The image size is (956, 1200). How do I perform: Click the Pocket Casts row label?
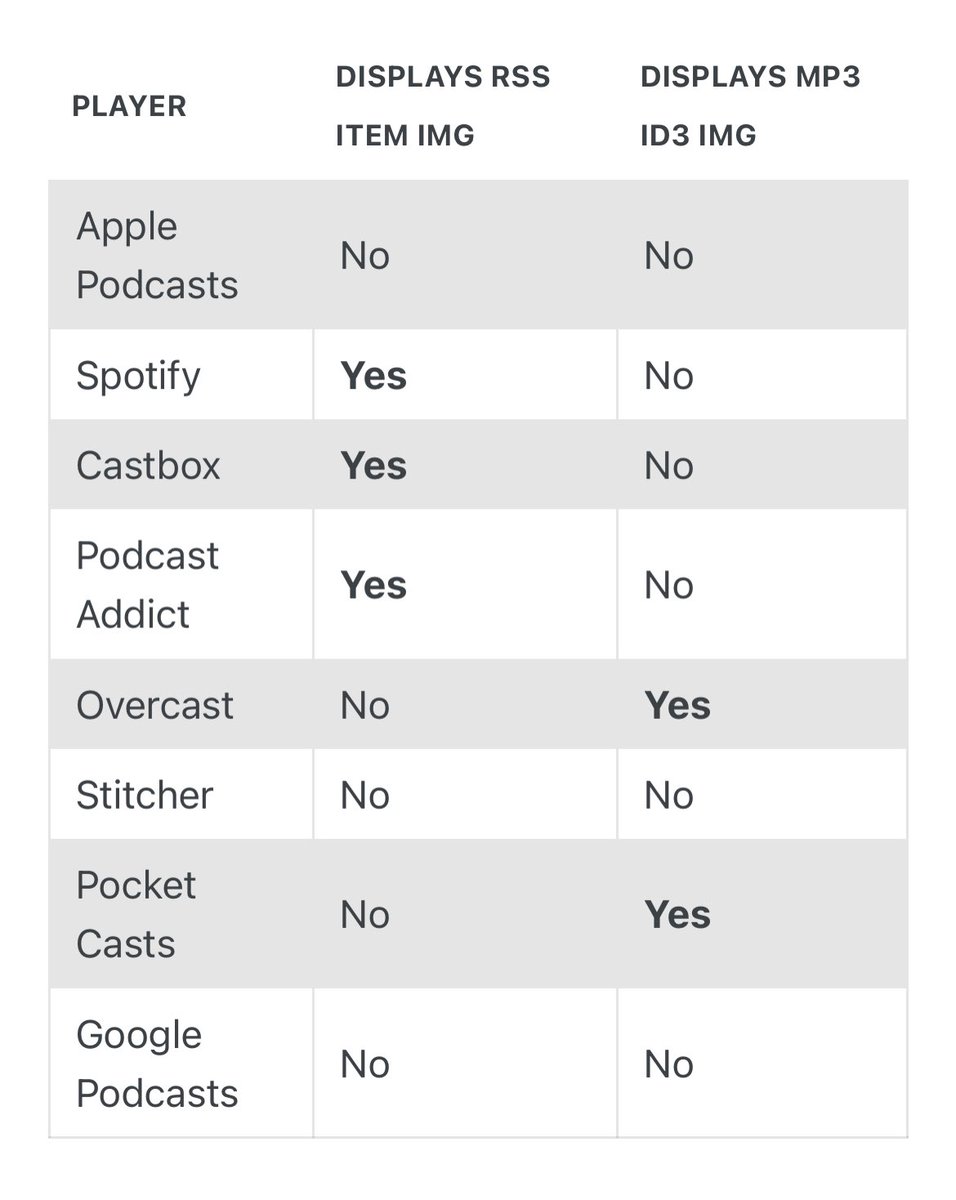(136, 914)
